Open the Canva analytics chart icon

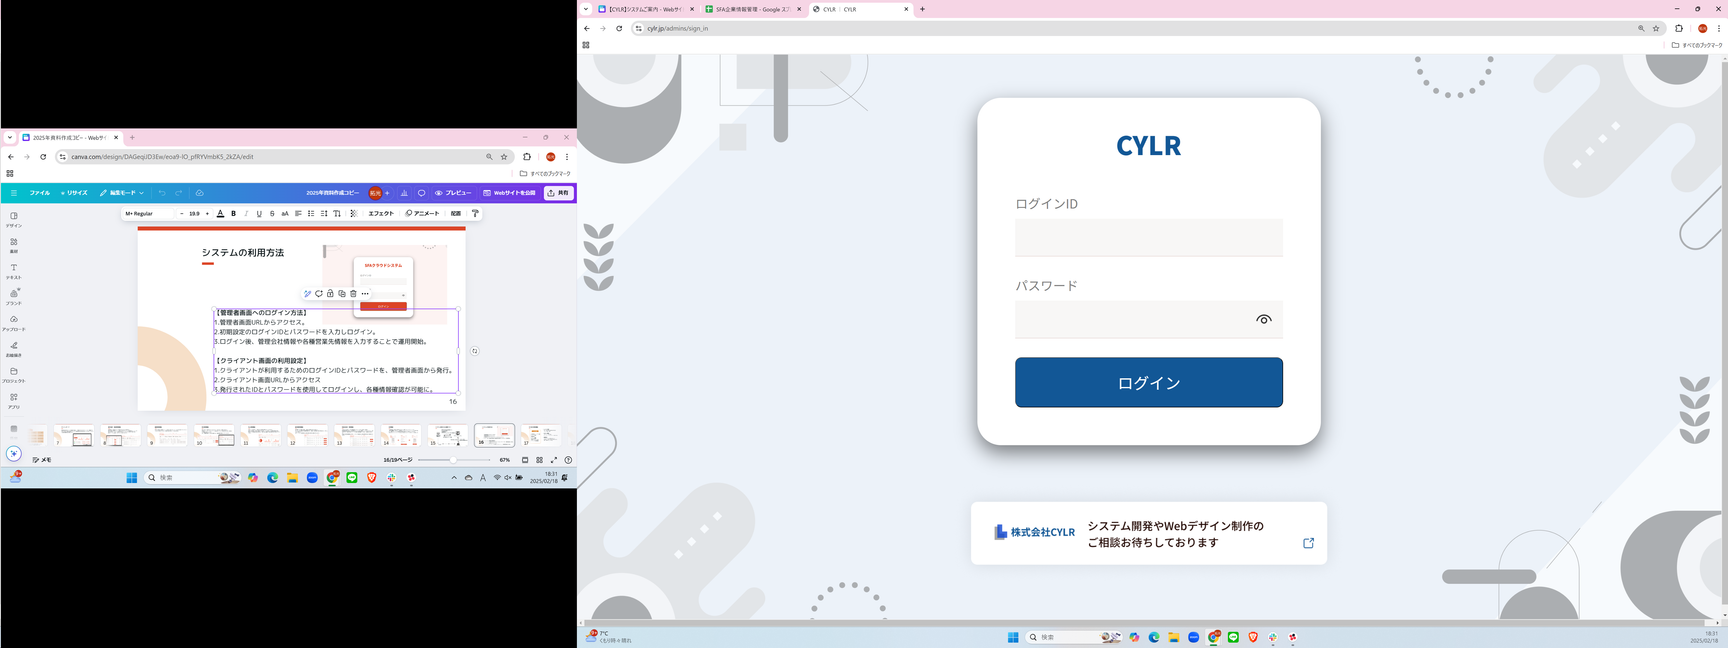click(x=404, y=193)
